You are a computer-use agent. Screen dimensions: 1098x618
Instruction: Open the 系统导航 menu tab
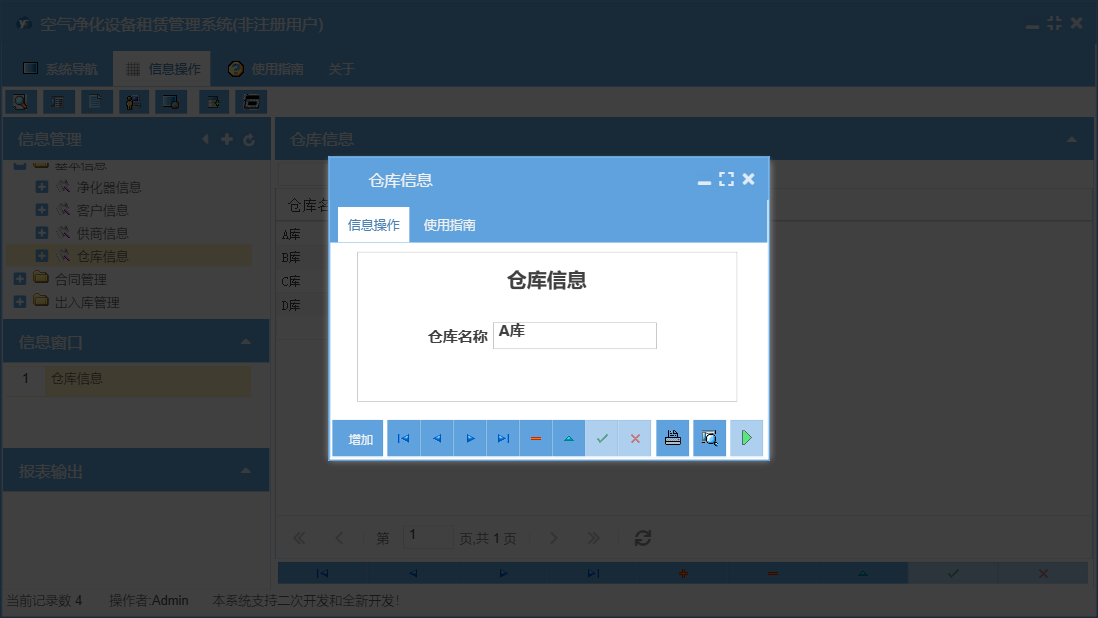tap(68, 68)
